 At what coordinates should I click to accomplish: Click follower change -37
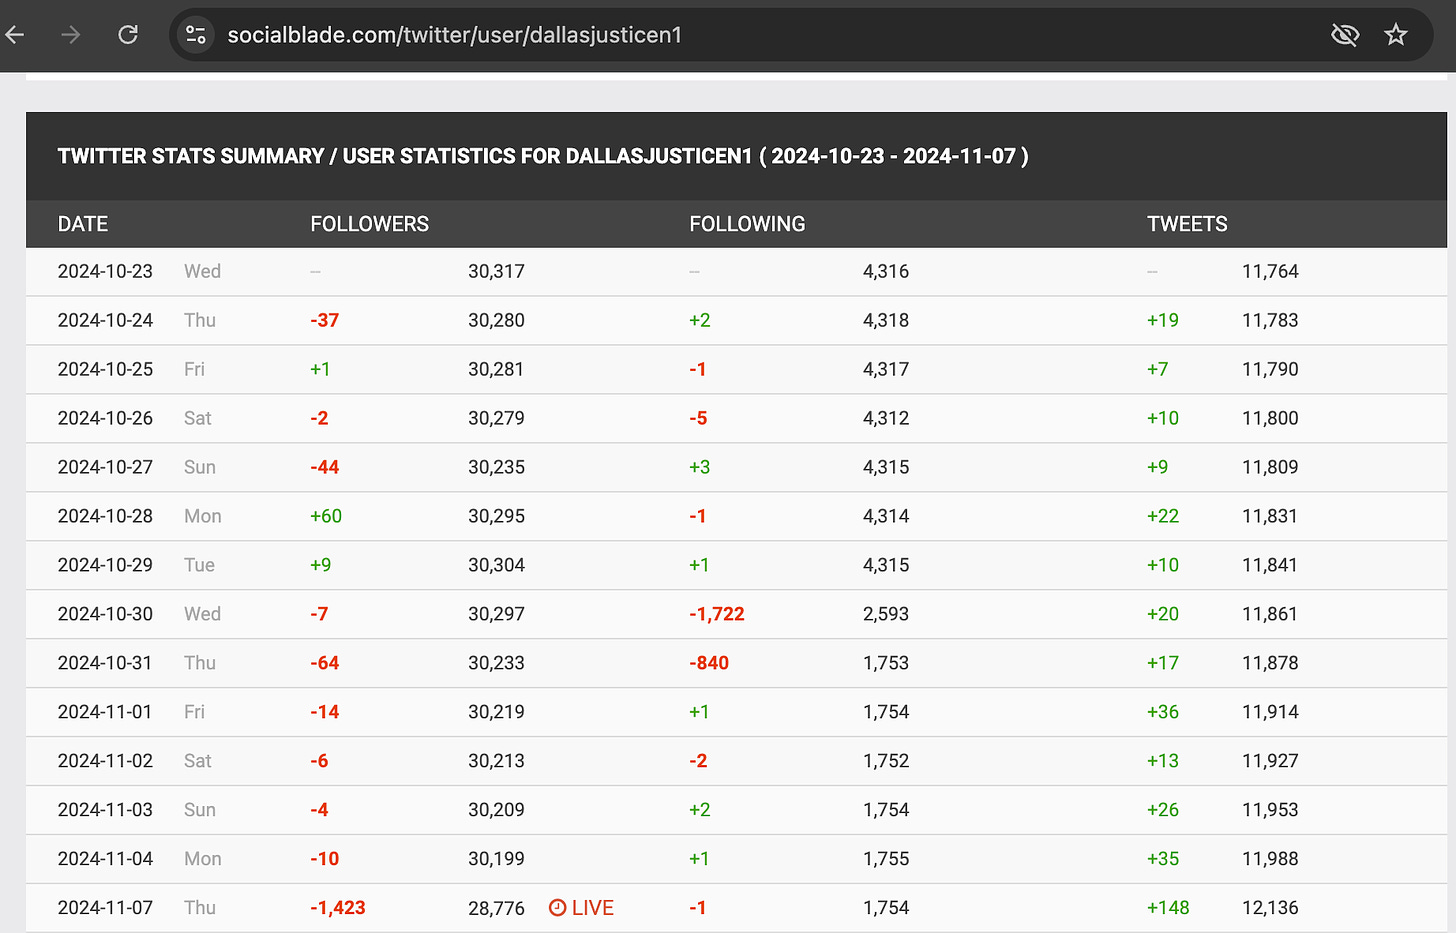325,321
